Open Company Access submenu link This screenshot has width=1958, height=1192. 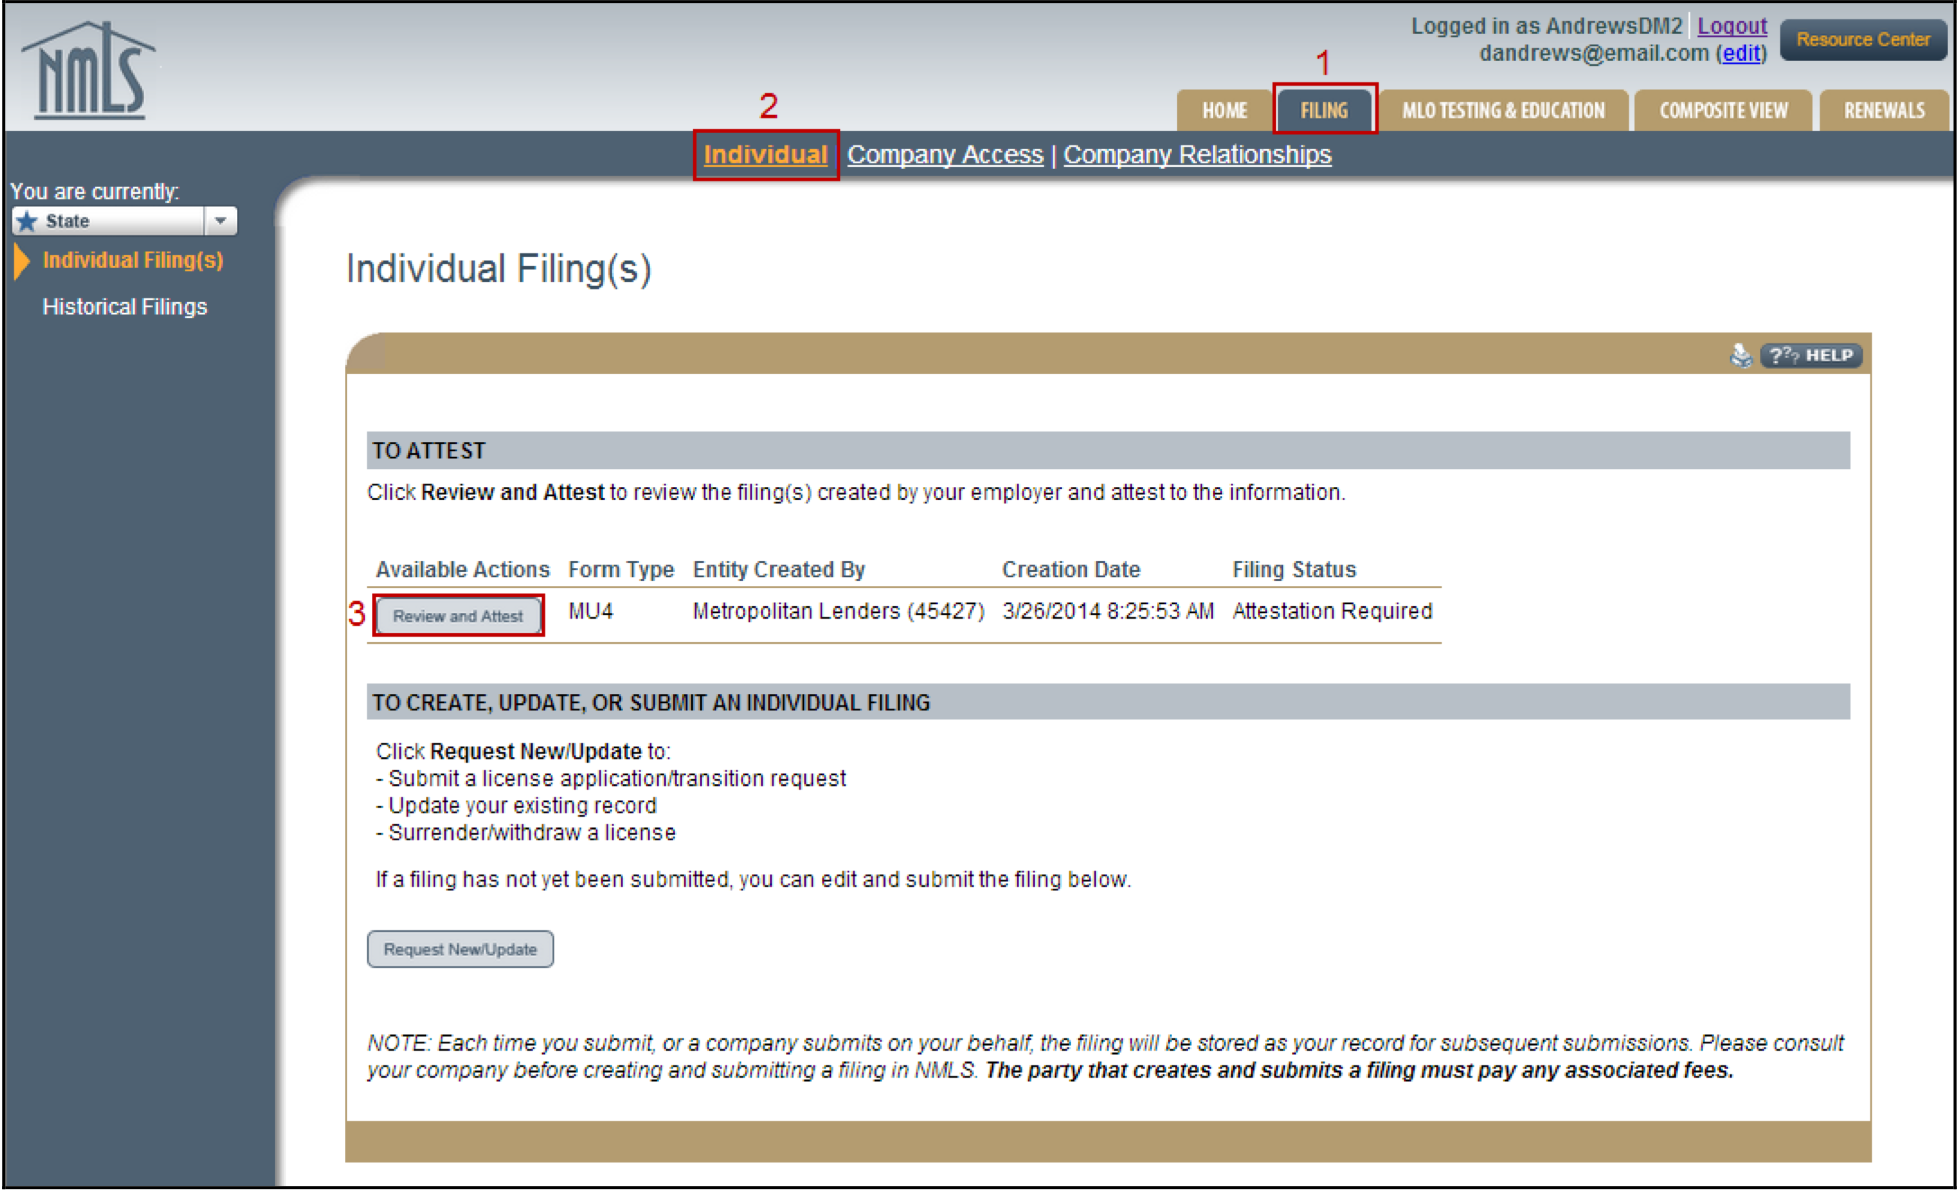945,155
